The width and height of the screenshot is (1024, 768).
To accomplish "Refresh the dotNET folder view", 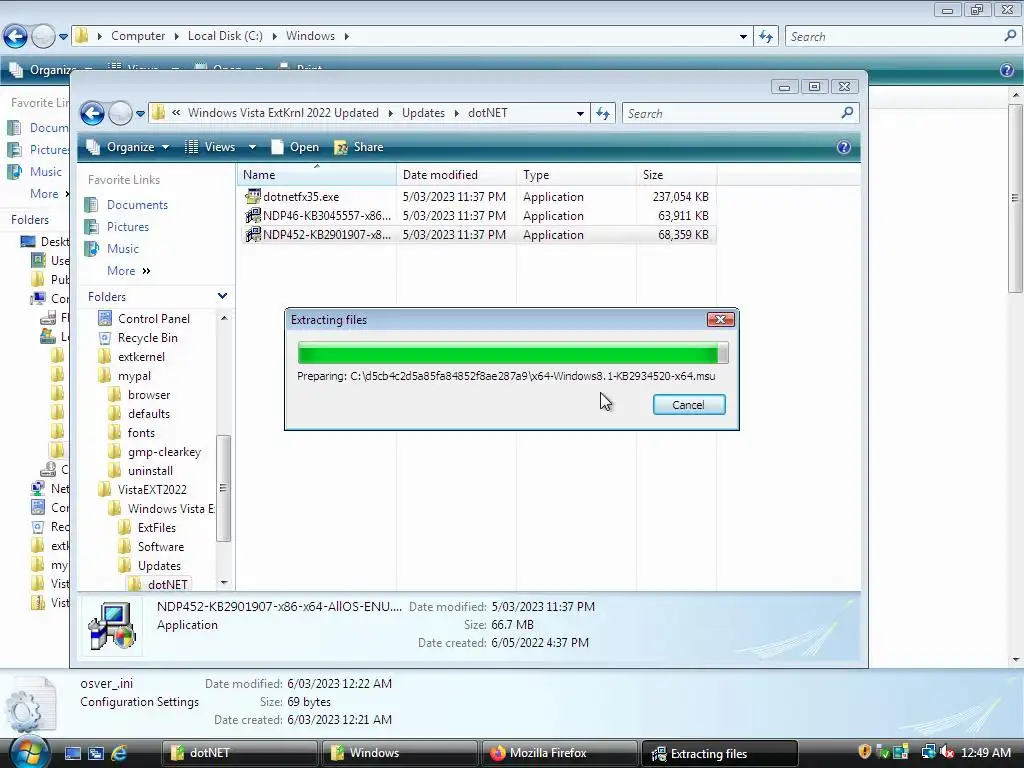I will point(603,114).
